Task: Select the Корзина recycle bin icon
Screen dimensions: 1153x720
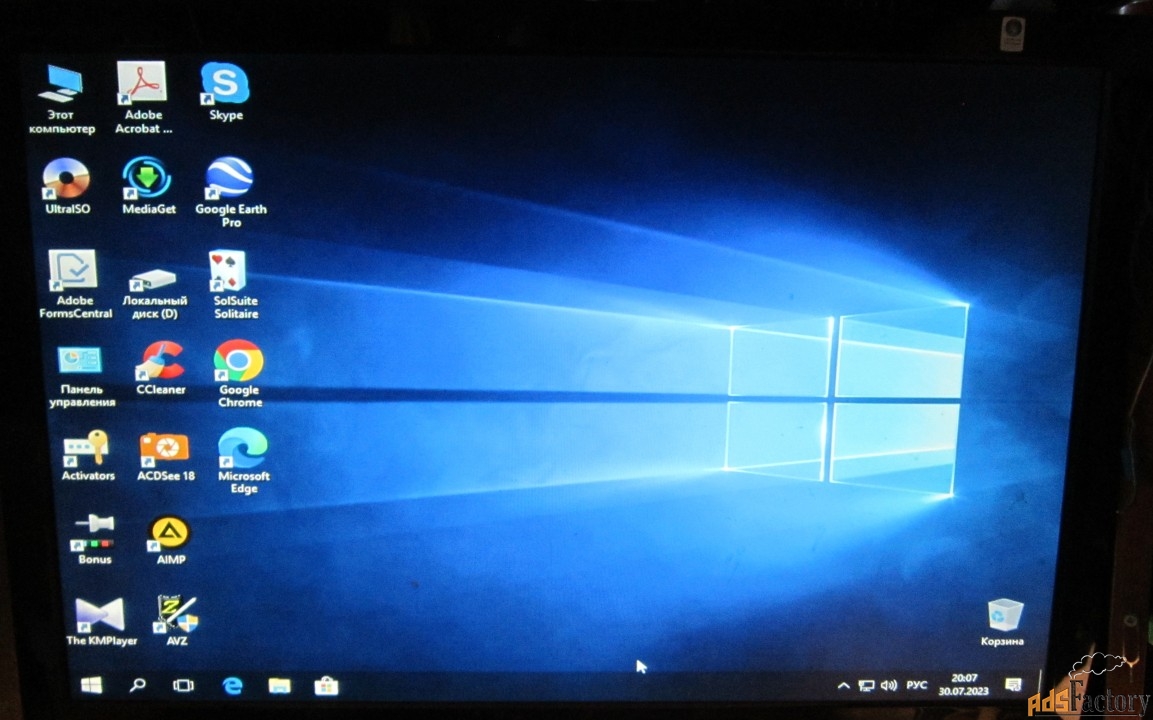Action: 1002,622
